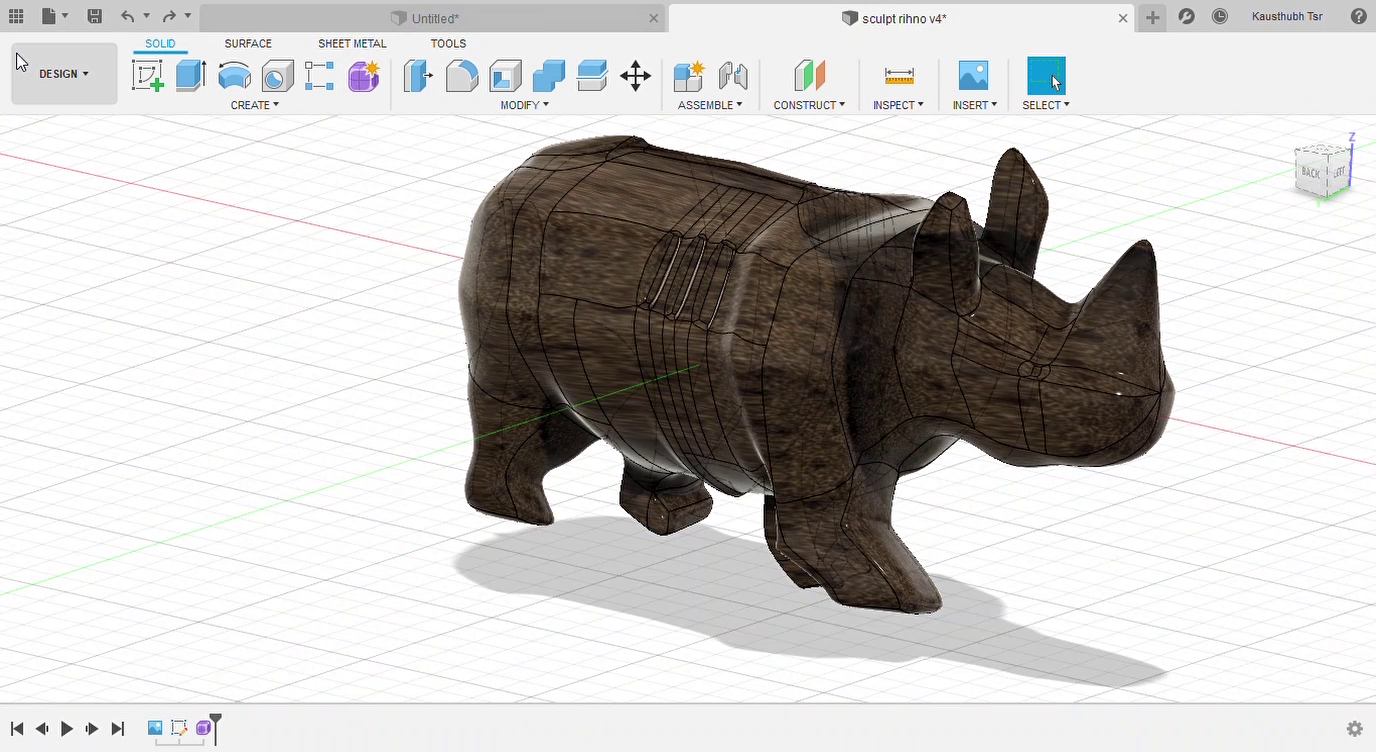Image resolution: width=1376 pixels, height=752 pixels.
Task: Select the Fillet tool
Action: tap(461, 76)
